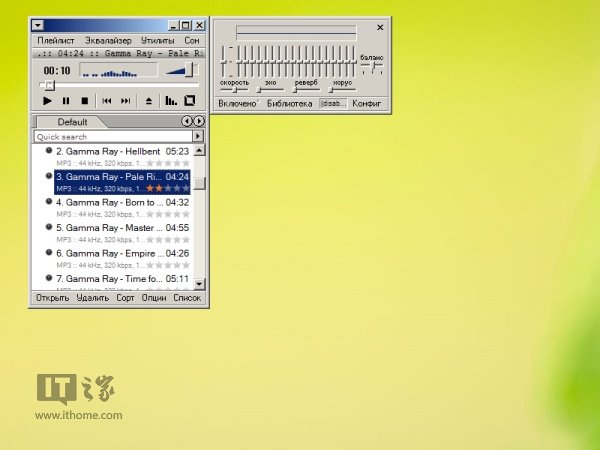Skip to the next track

click(x=126, y=101)
